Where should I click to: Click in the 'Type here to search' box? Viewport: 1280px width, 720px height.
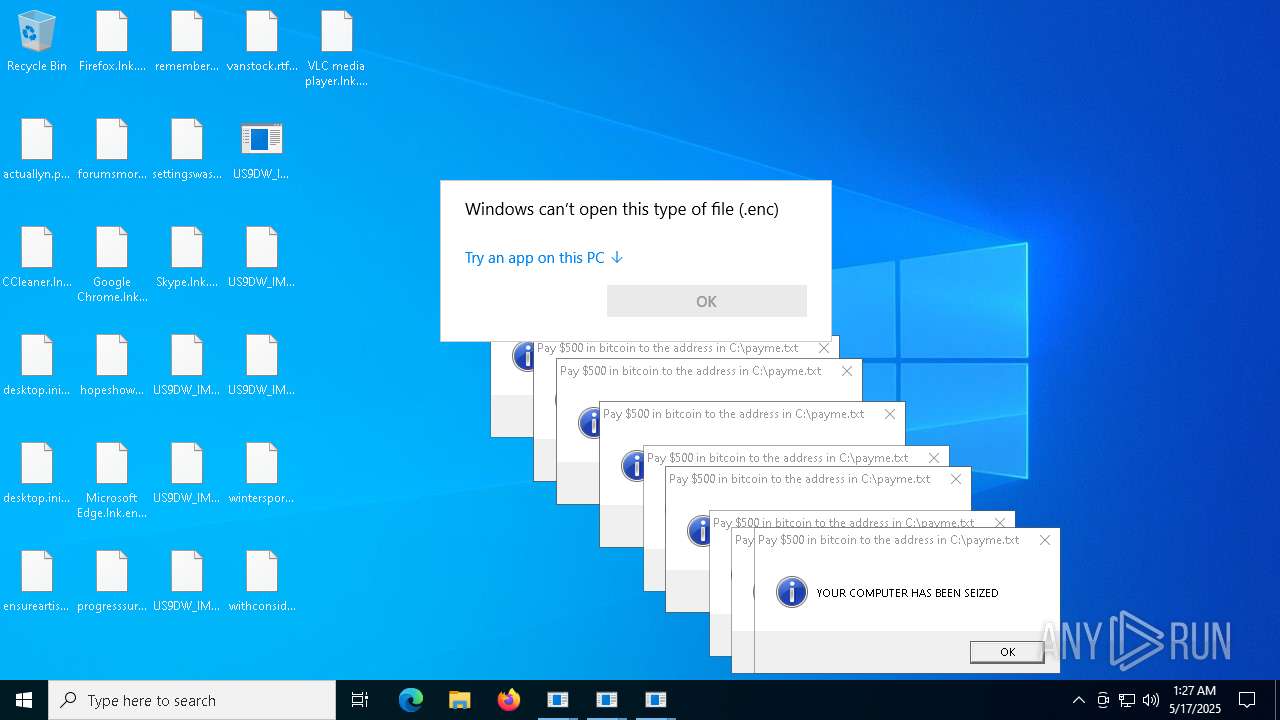pyautogui.click(x=192, y=700)
